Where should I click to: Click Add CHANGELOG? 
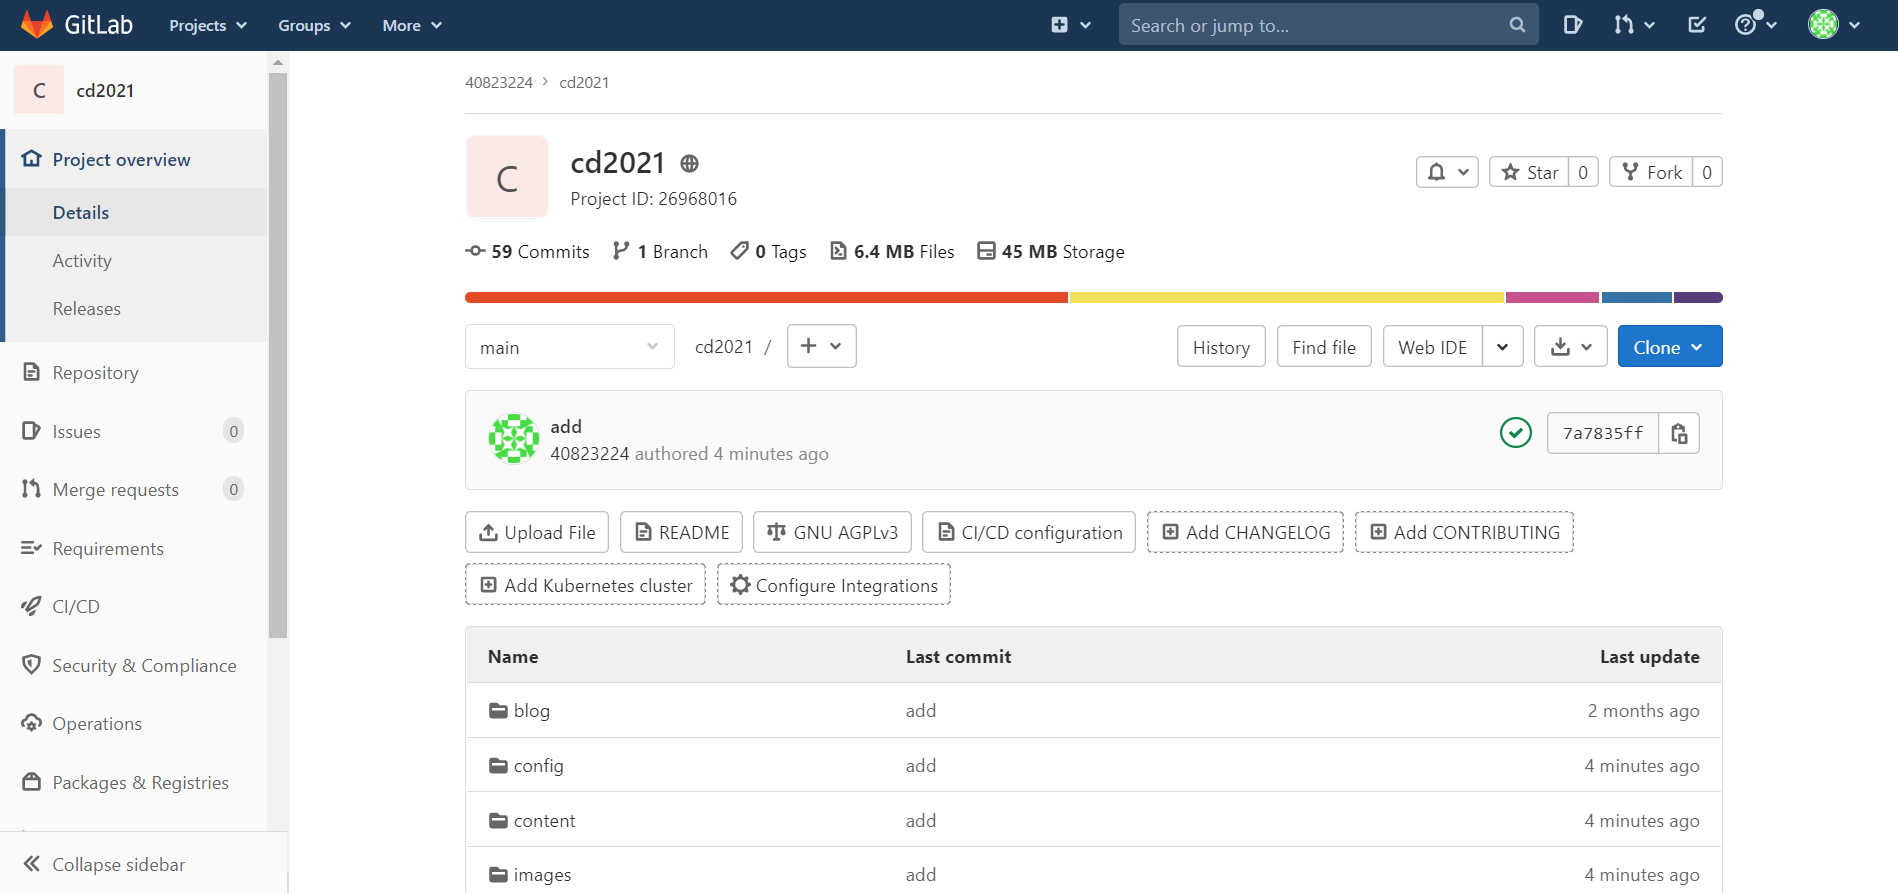pyautogui.click(x=1245, y=532)
